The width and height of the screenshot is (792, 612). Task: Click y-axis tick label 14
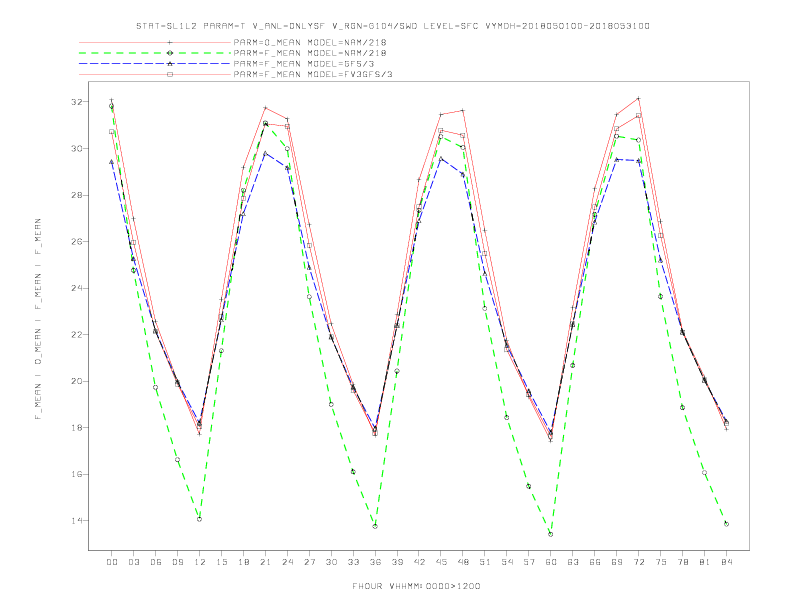76,521
